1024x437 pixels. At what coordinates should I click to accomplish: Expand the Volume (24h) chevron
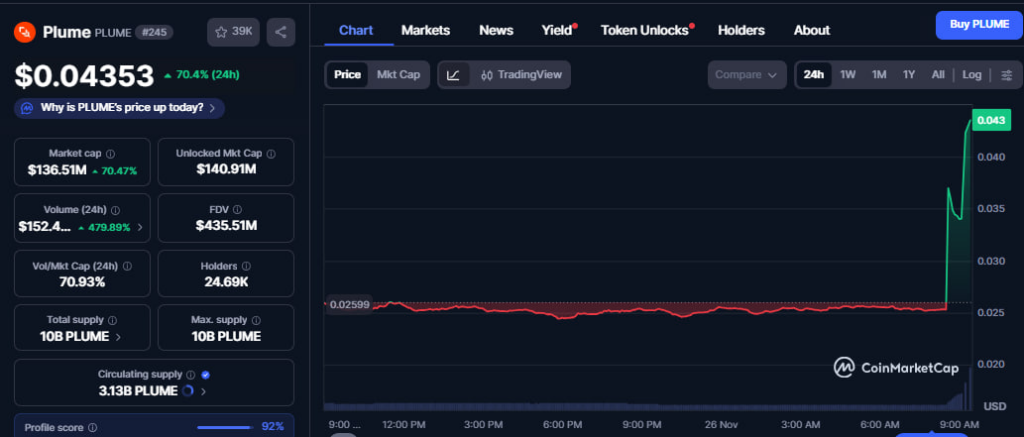139,228
